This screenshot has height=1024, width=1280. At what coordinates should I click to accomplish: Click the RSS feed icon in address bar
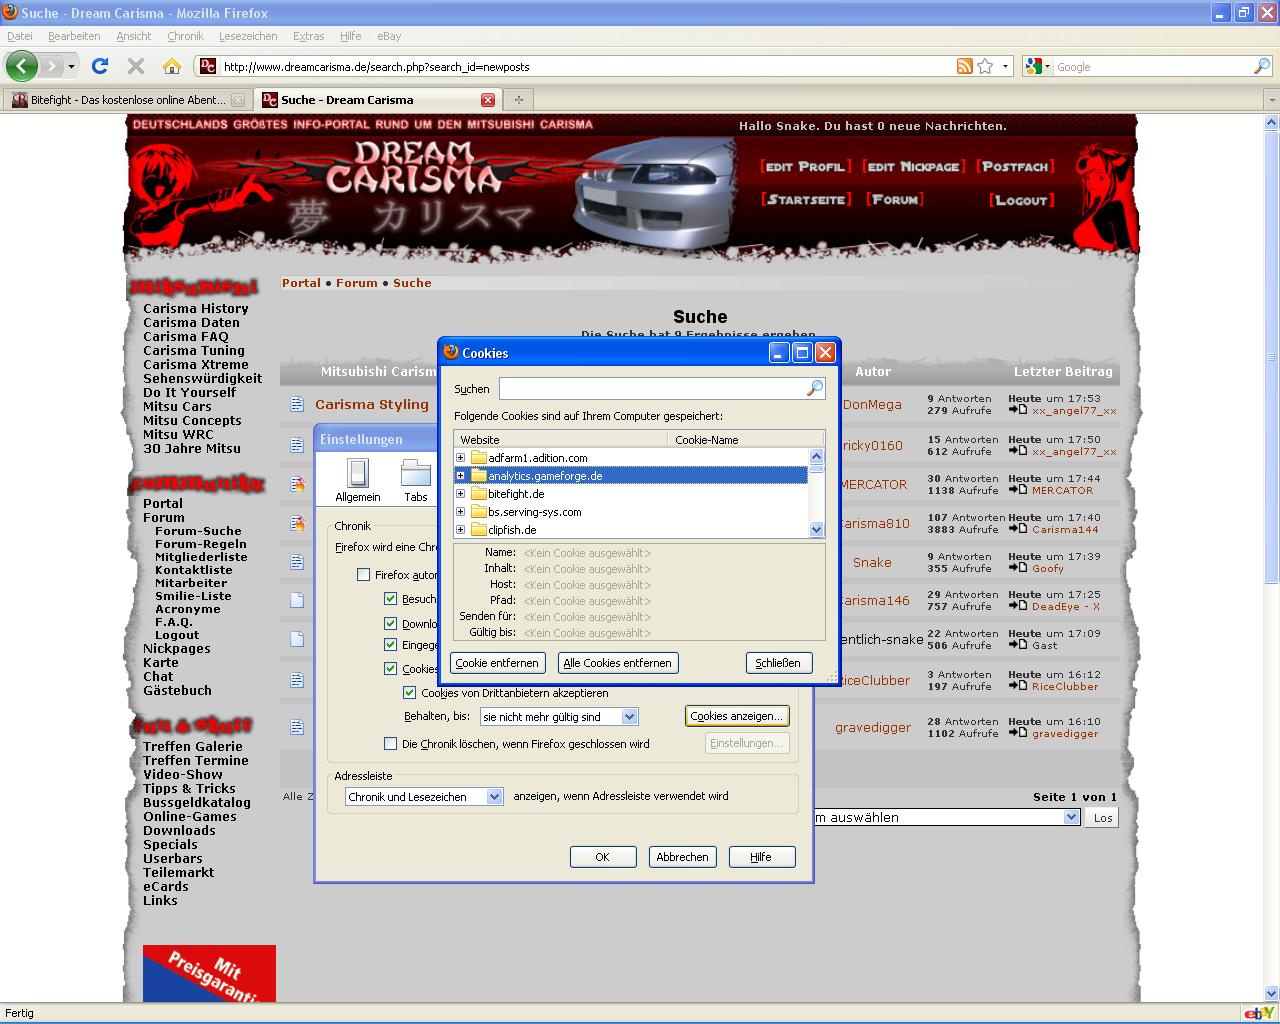click(965, 66)
